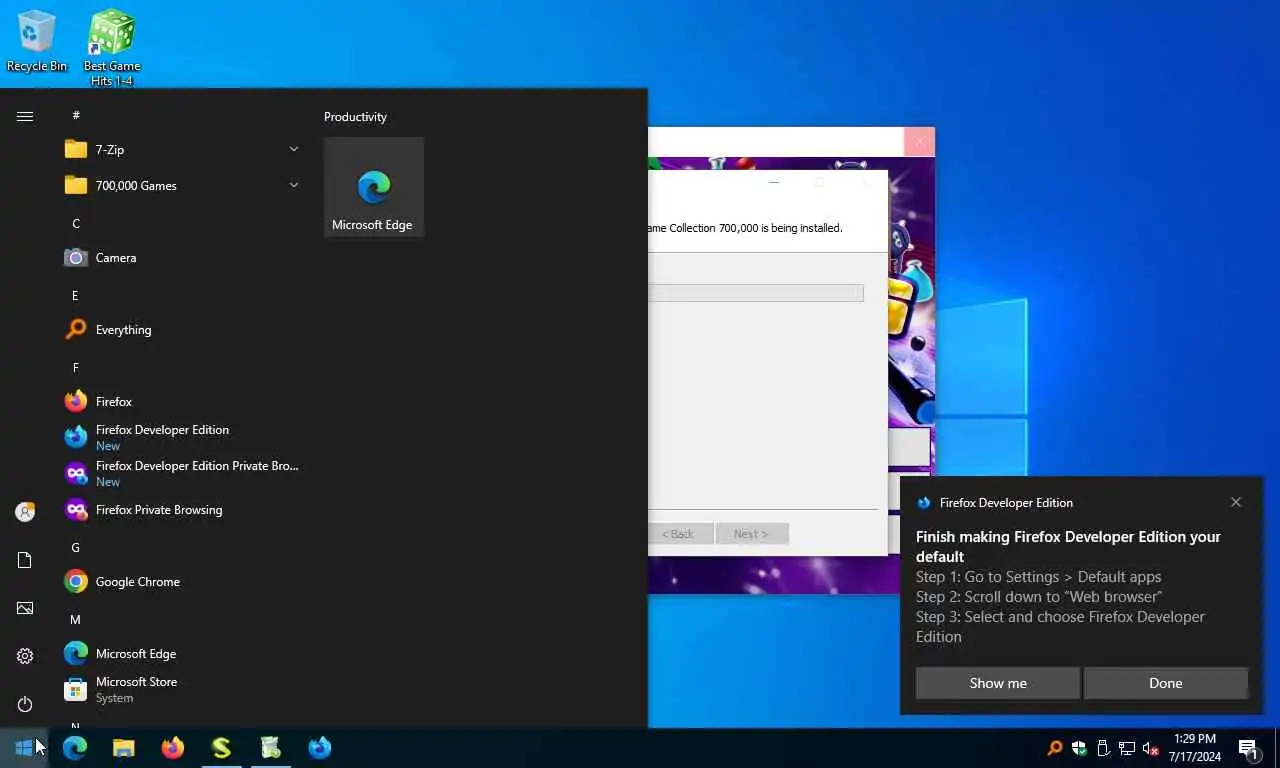Click the installer progress bar

pos(756,293)
